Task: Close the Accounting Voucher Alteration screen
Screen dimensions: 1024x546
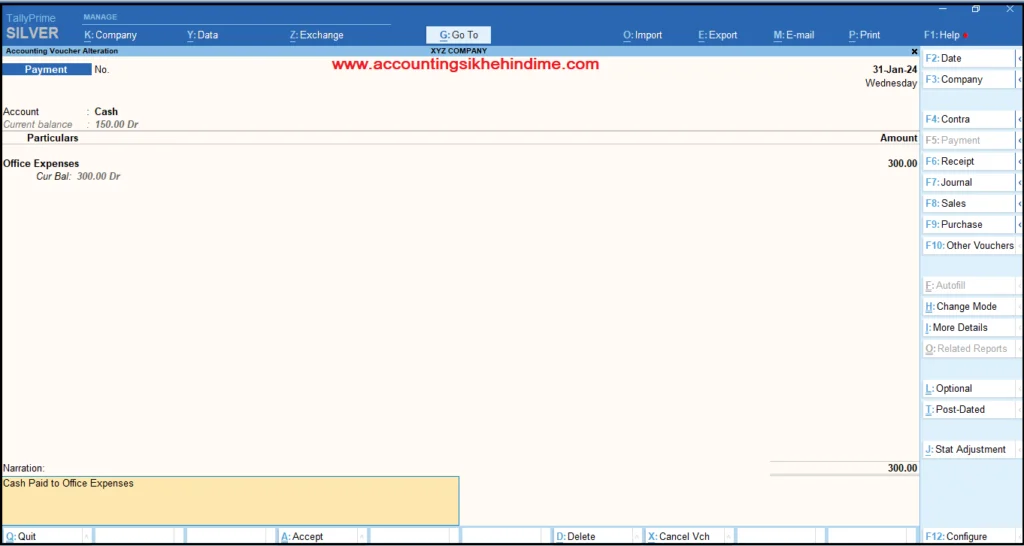Action: pos(914,51)
